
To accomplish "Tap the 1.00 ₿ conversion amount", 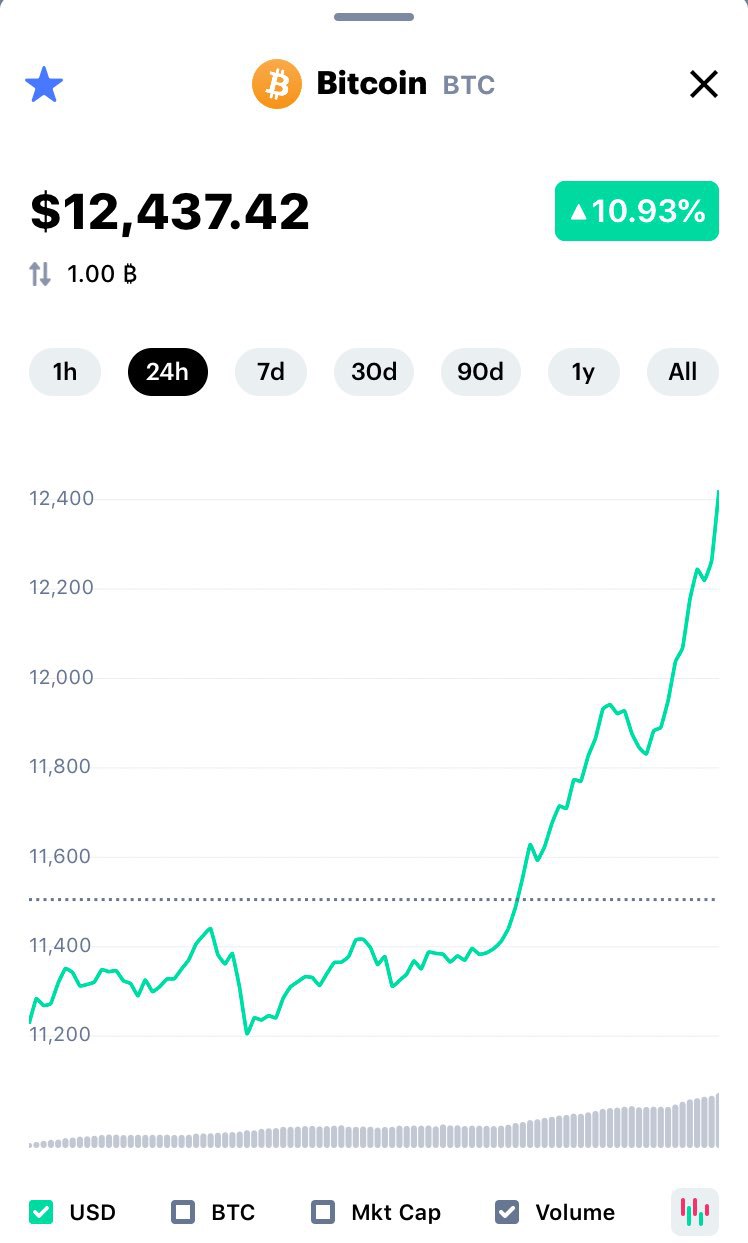I will (x=102, y=274).
